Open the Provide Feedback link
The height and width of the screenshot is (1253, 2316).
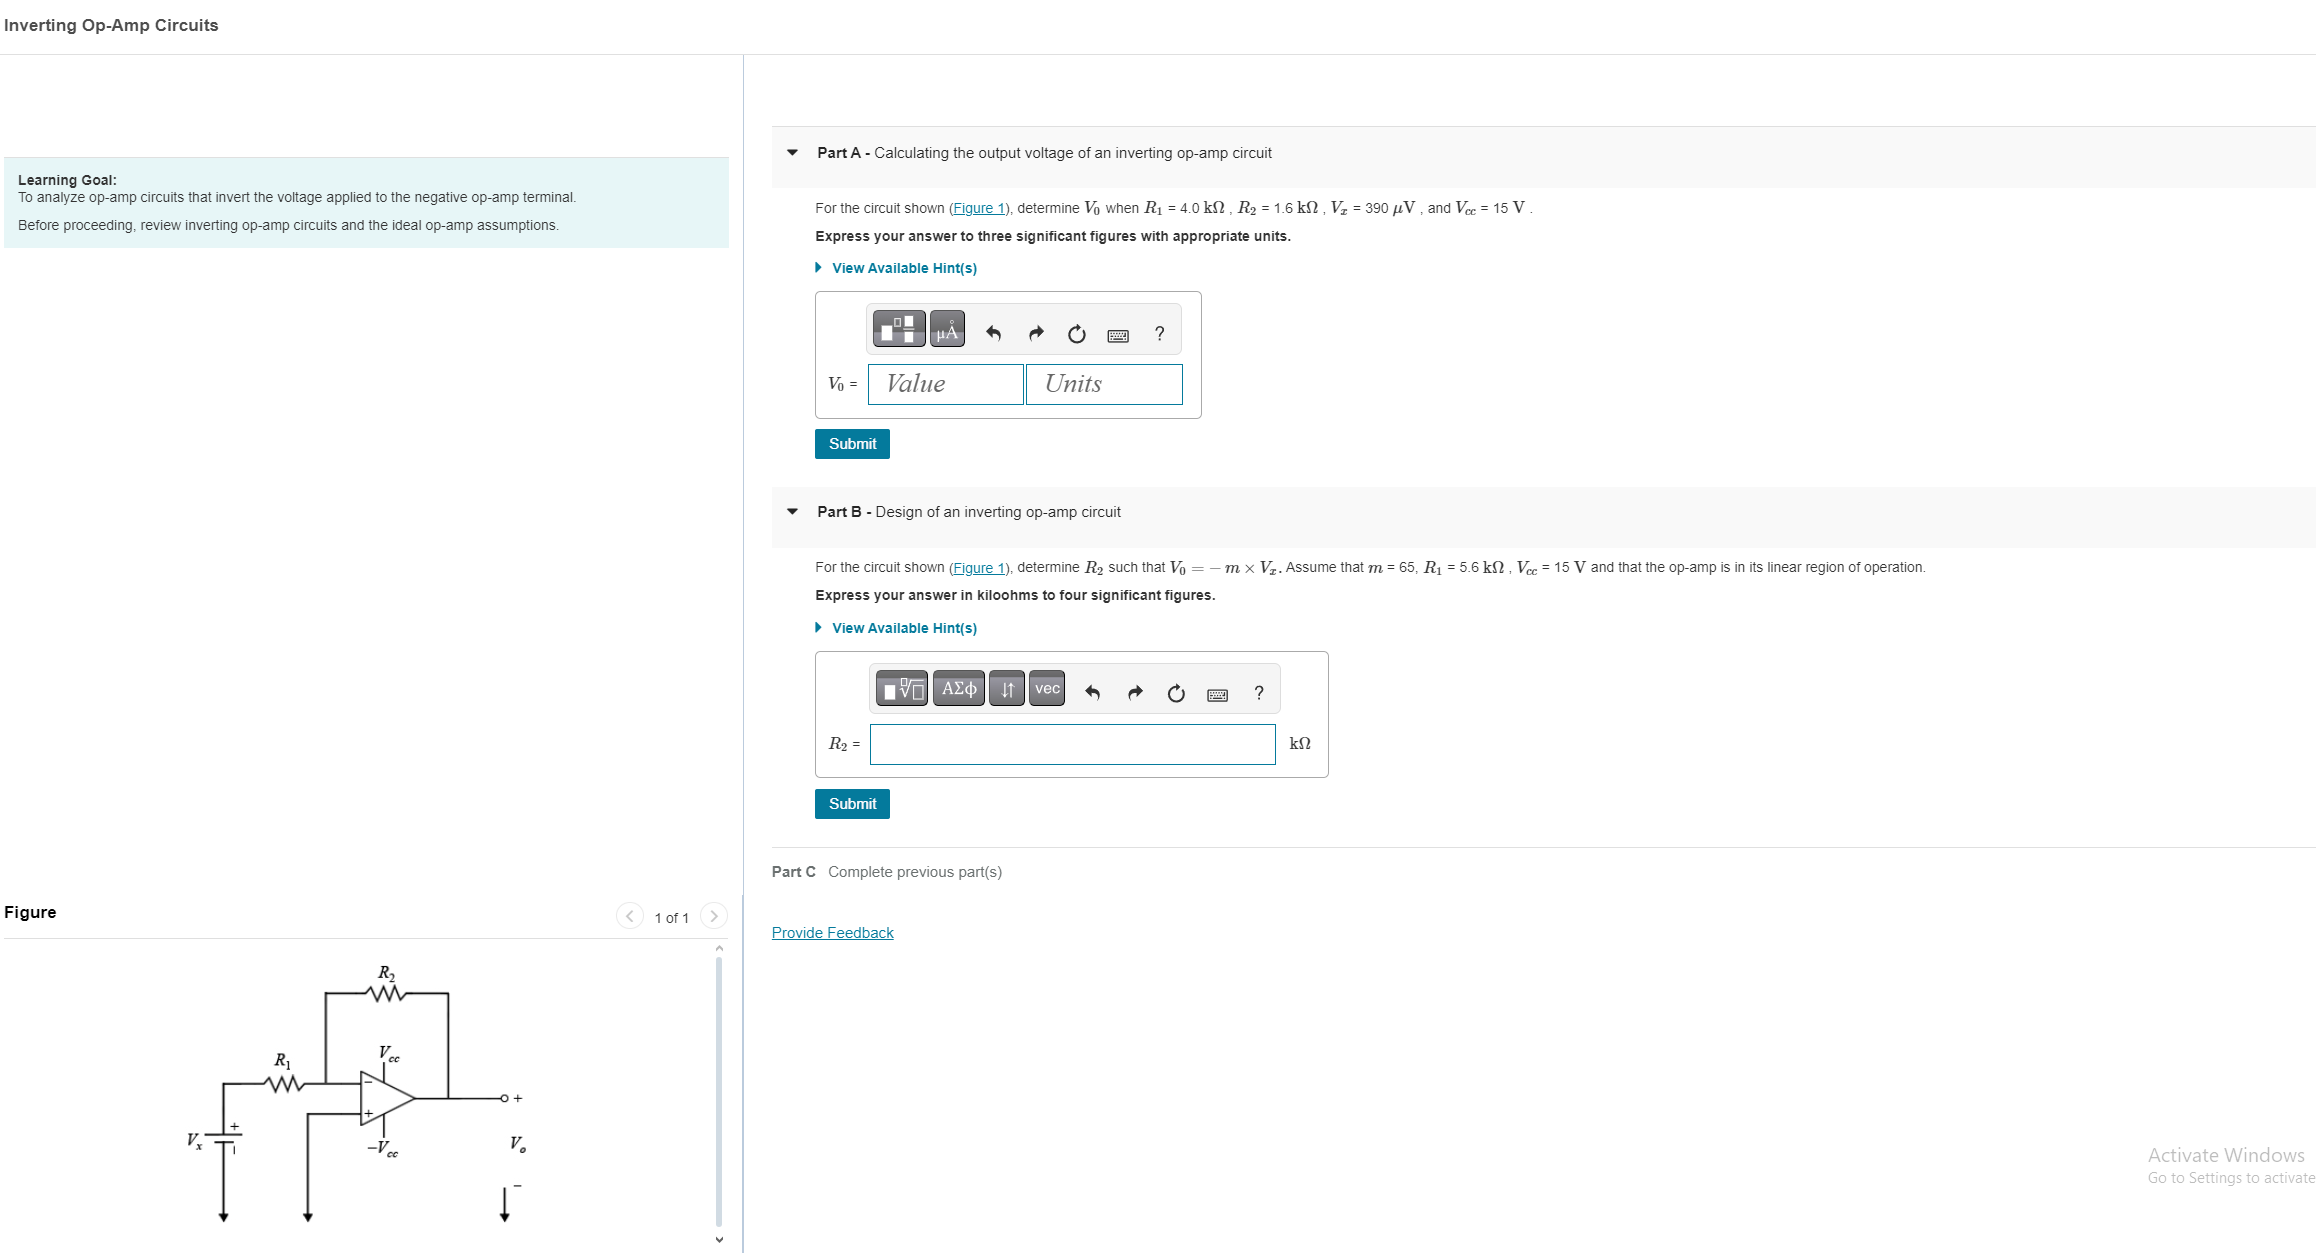click(x=832, y=933)
